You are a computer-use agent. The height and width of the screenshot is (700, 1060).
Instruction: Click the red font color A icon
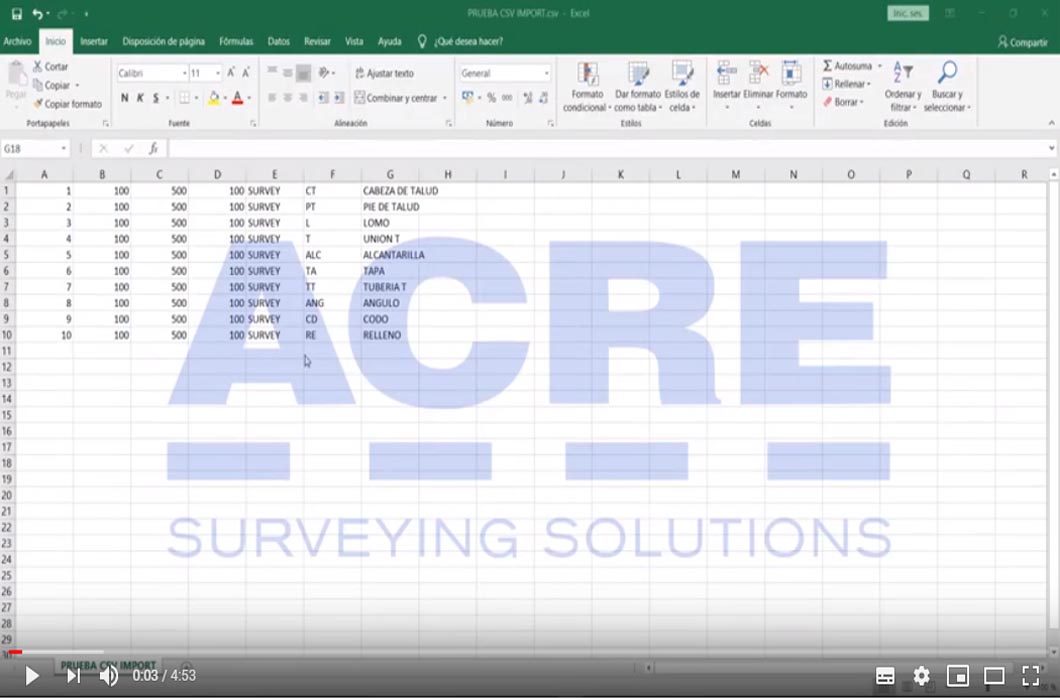[237, 98]
